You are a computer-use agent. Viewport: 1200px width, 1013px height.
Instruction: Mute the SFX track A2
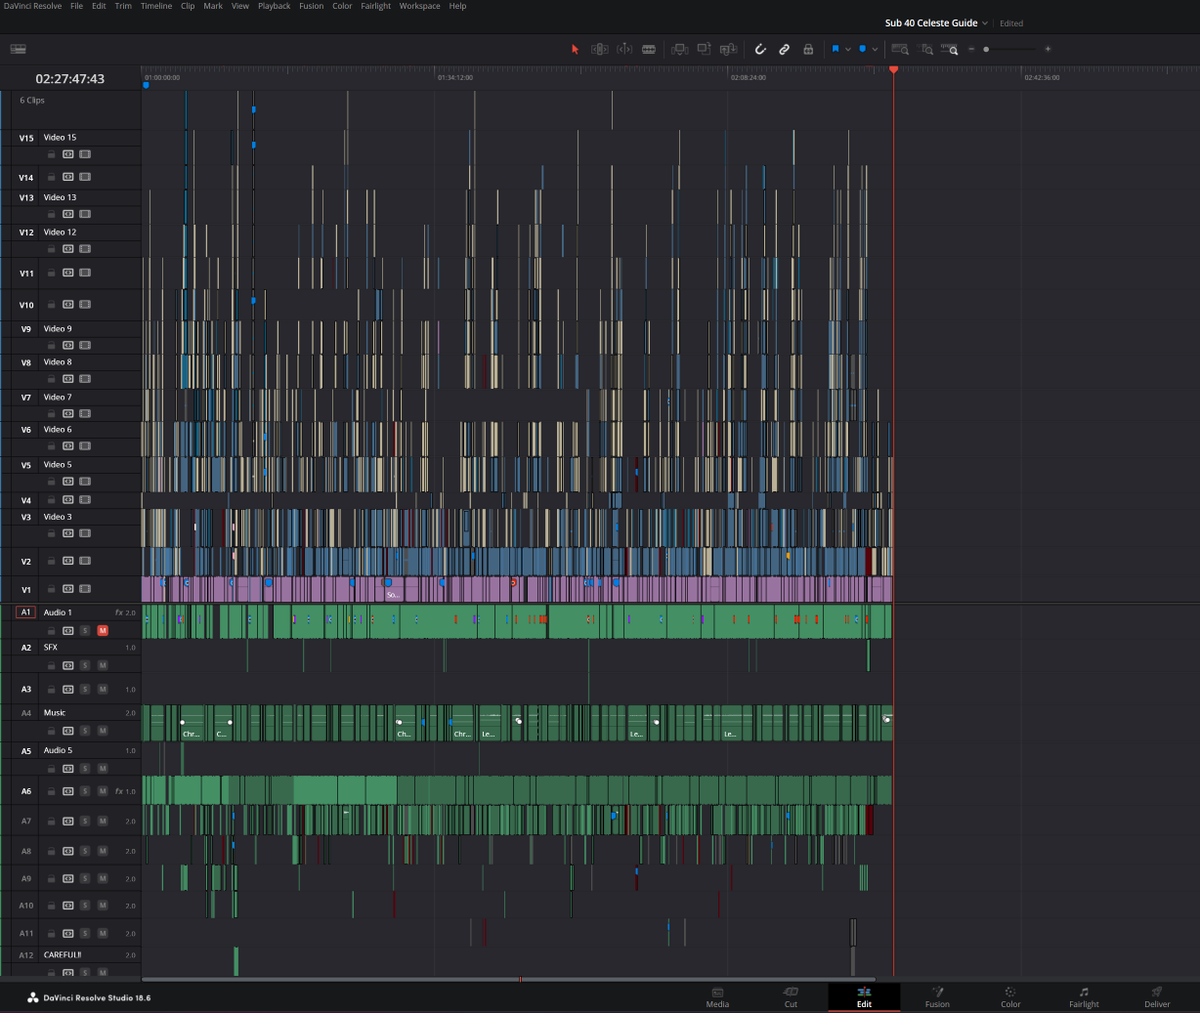[x=102, y=665]
